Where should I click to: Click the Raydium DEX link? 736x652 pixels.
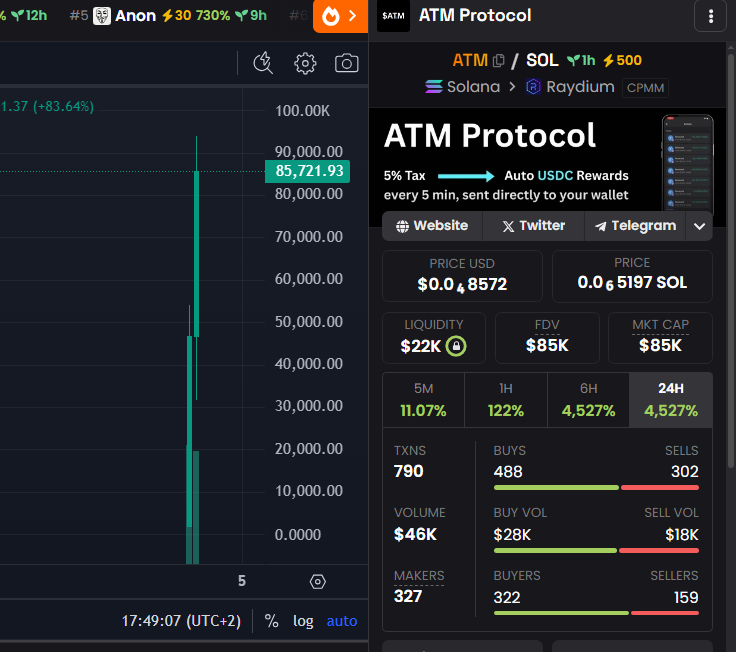[580, 87]
